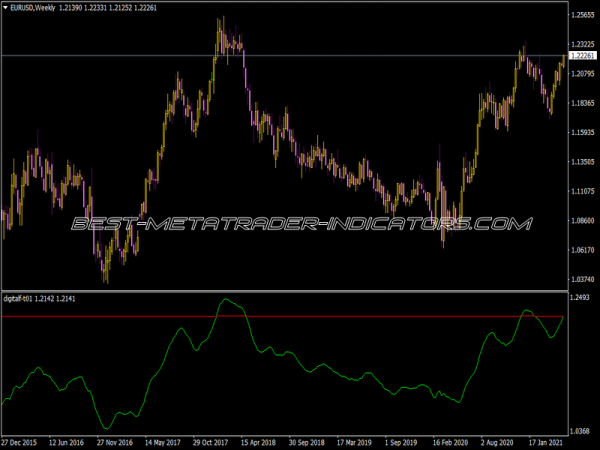Click the 16 Feb 2020 date label
Screen dimensions: 600x450
[451, 440]
